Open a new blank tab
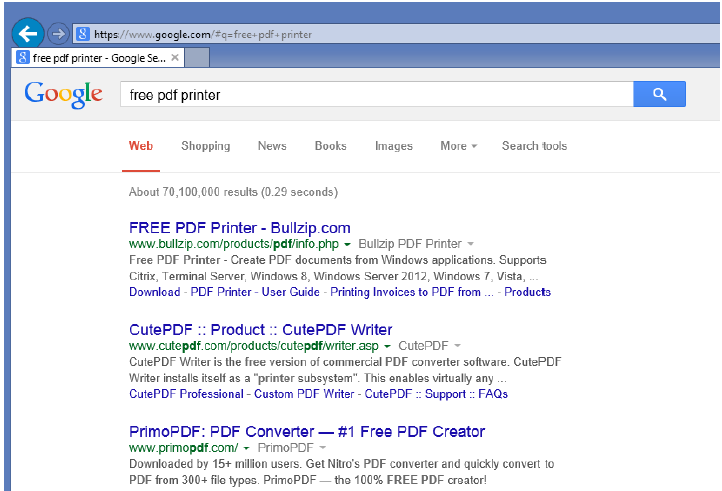The height and width of the screenshot is (491, 722). 197,58
